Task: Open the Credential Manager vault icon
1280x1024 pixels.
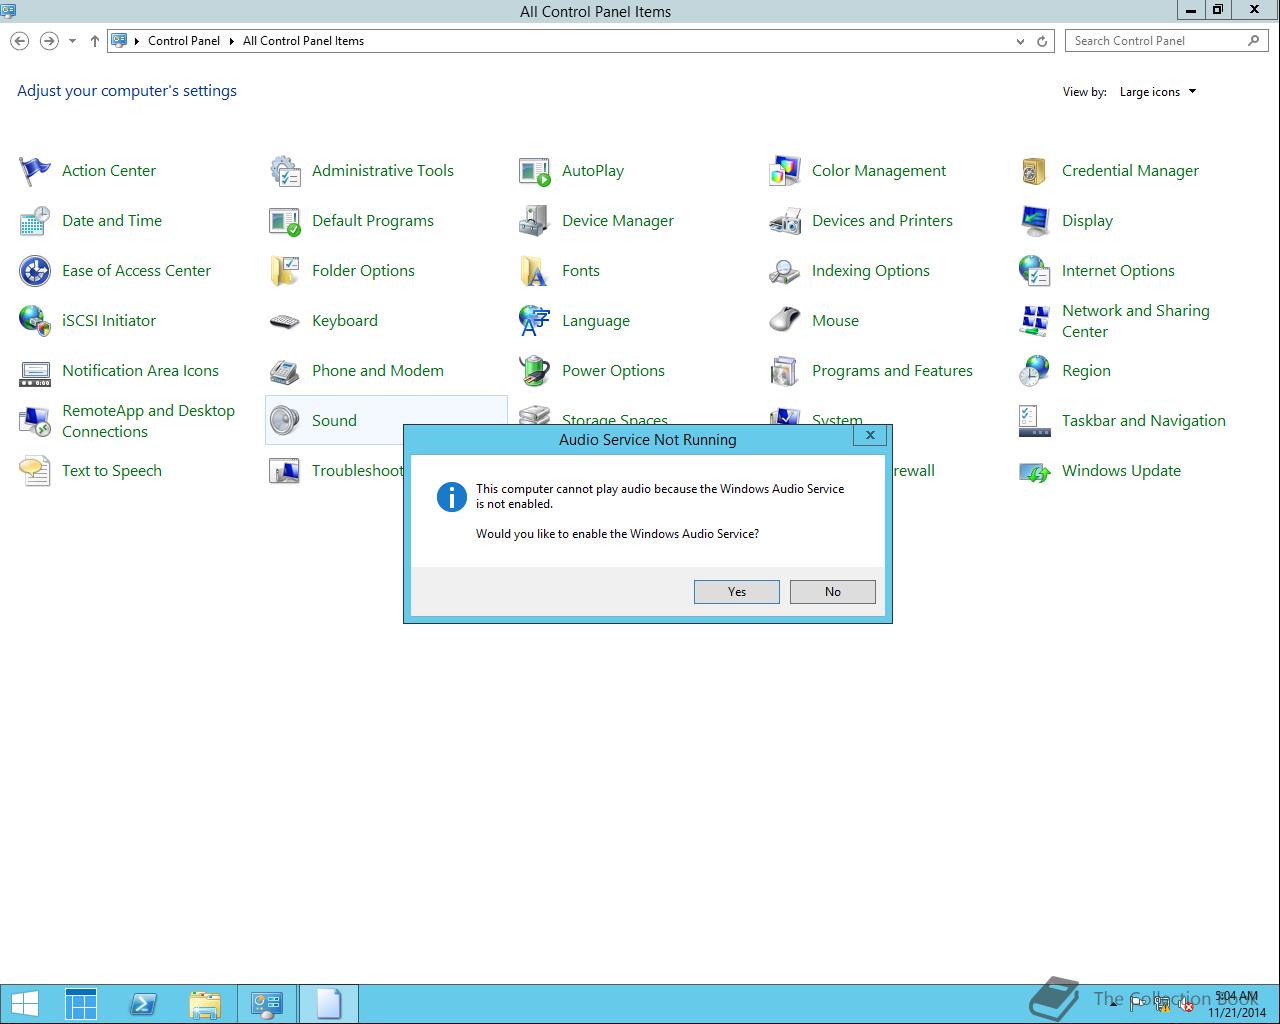Action: (1035, 171)
